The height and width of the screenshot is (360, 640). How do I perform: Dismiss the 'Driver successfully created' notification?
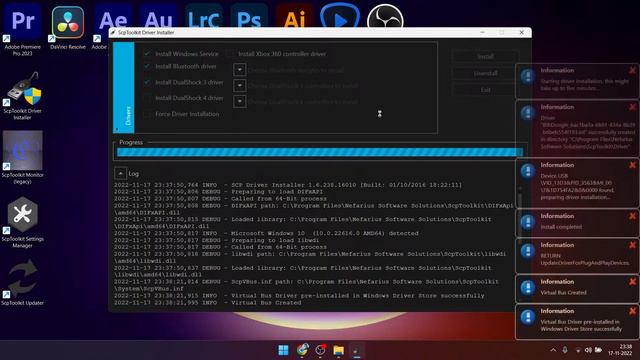click(x=632, y=107)
